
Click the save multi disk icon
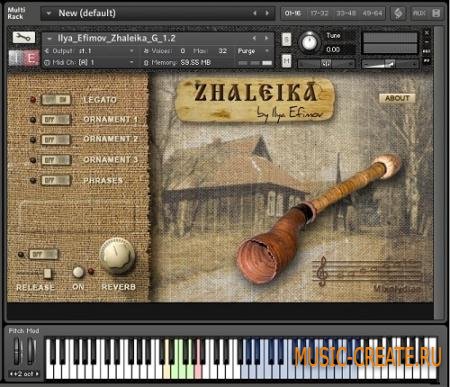(x=436, y=13)
